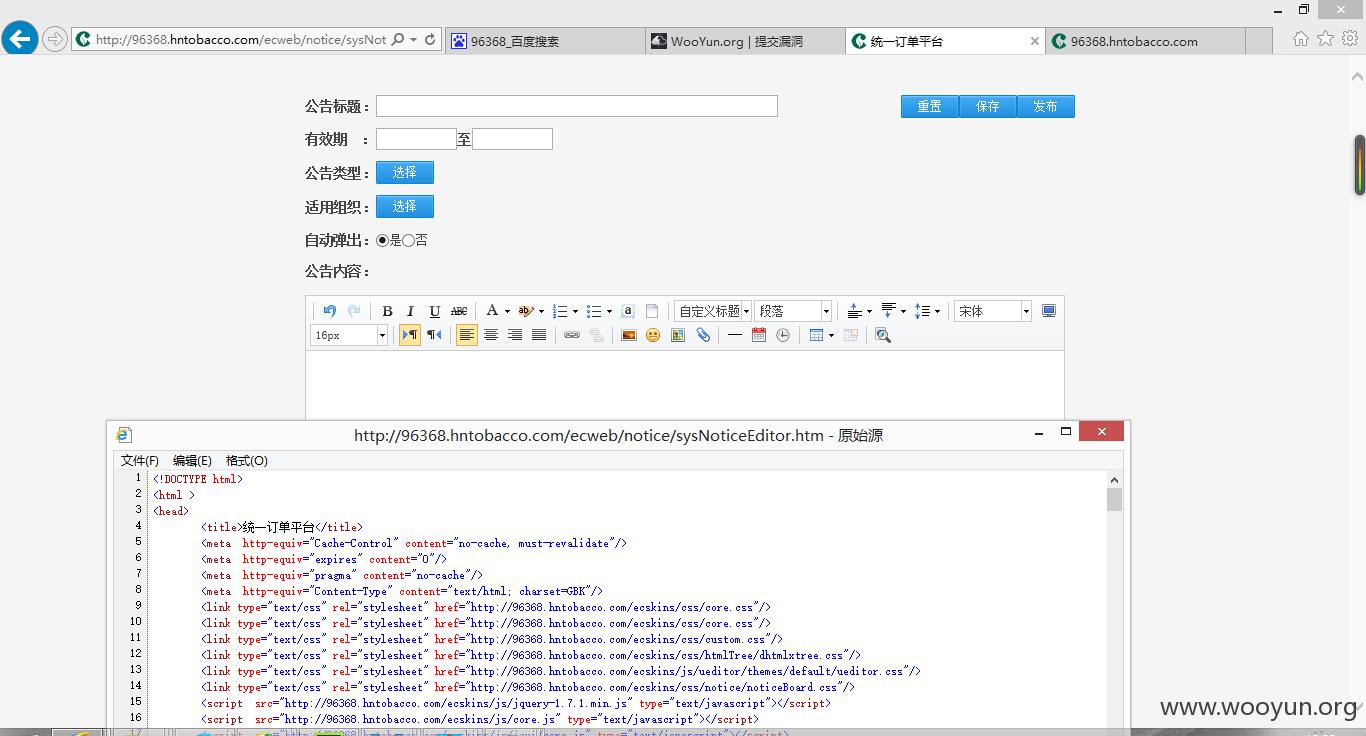Screen dimensions: 1366x736
Task: Switch to the 96368.hntobacco.com tab
Action: coord(1145,41)
